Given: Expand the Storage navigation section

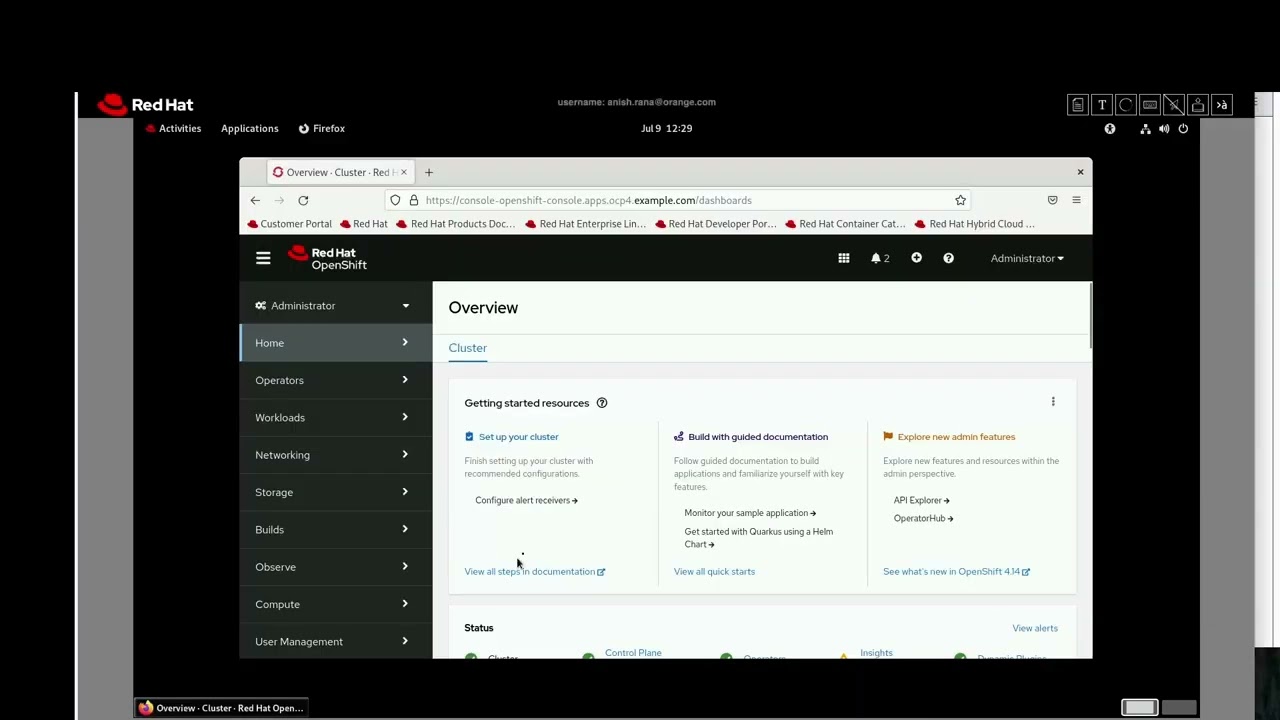Looking at the screenshot, I should tap(335, 492).
